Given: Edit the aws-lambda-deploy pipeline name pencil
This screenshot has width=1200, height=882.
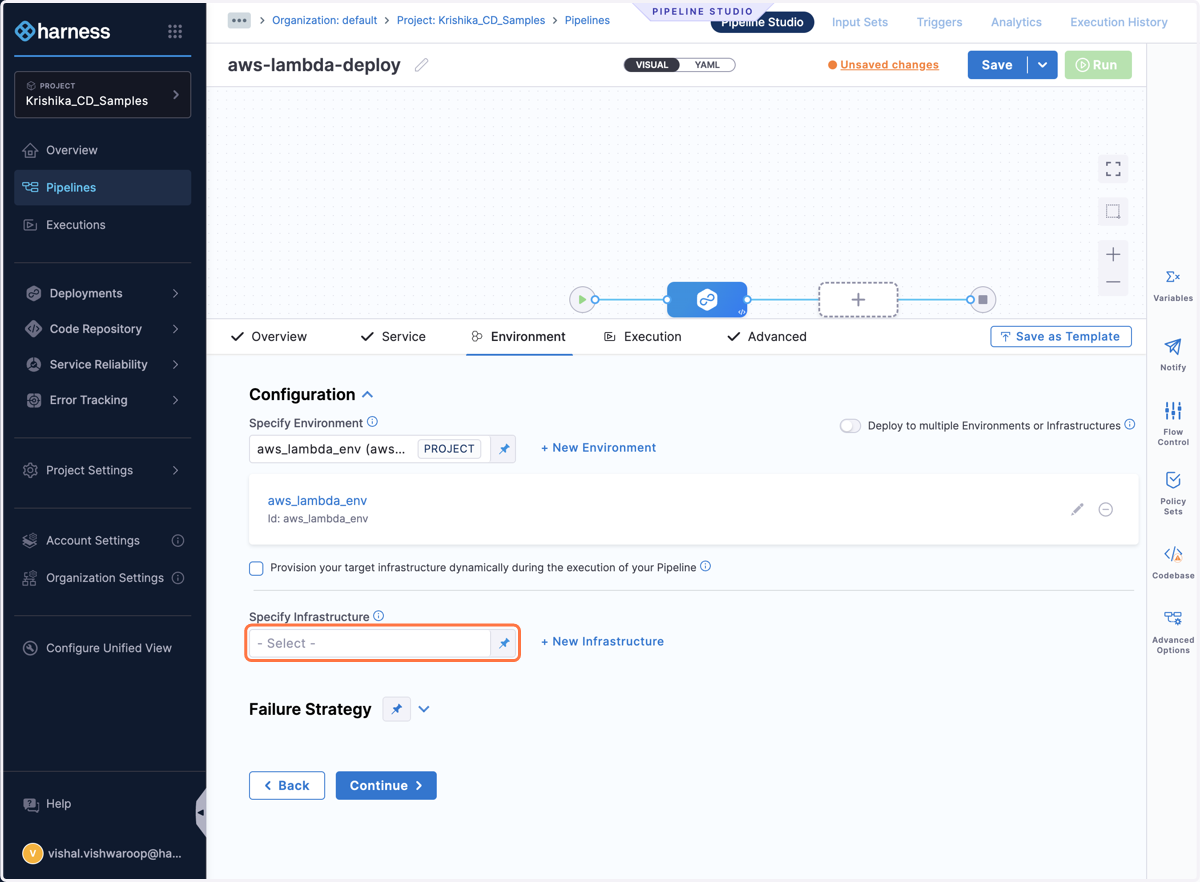Looking at the screenshot, I should click(x=422, y=65).
